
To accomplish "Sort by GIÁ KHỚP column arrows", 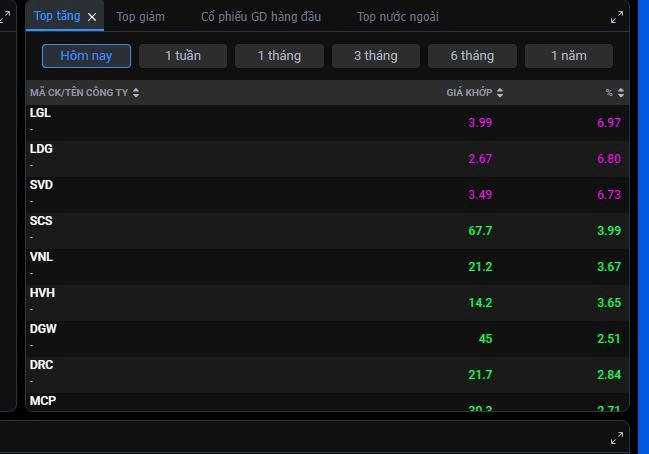I will (x=500, y=93).
